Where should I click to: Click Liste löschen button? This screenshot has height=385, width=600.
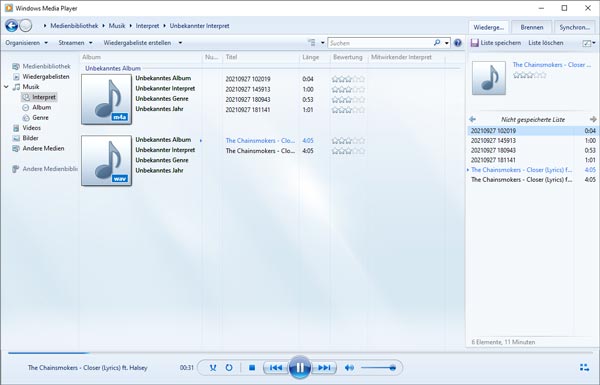[546, 43]
